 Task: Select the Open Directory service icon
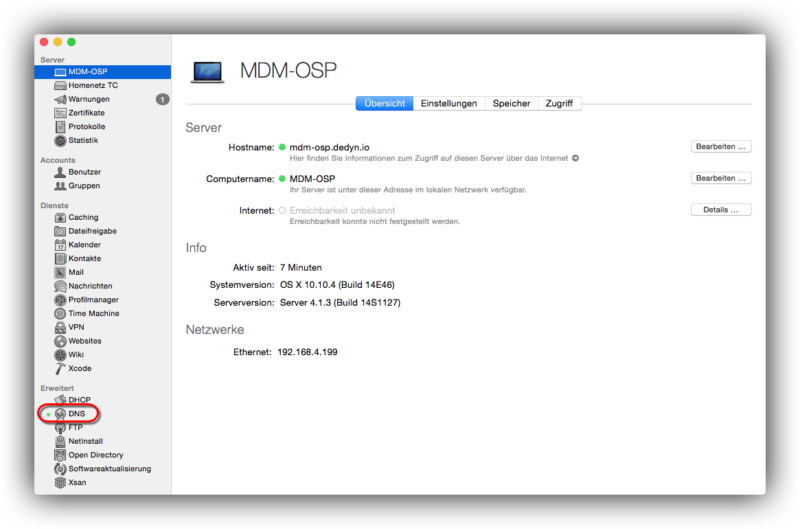pyautogui.click(x=60, y=455)
